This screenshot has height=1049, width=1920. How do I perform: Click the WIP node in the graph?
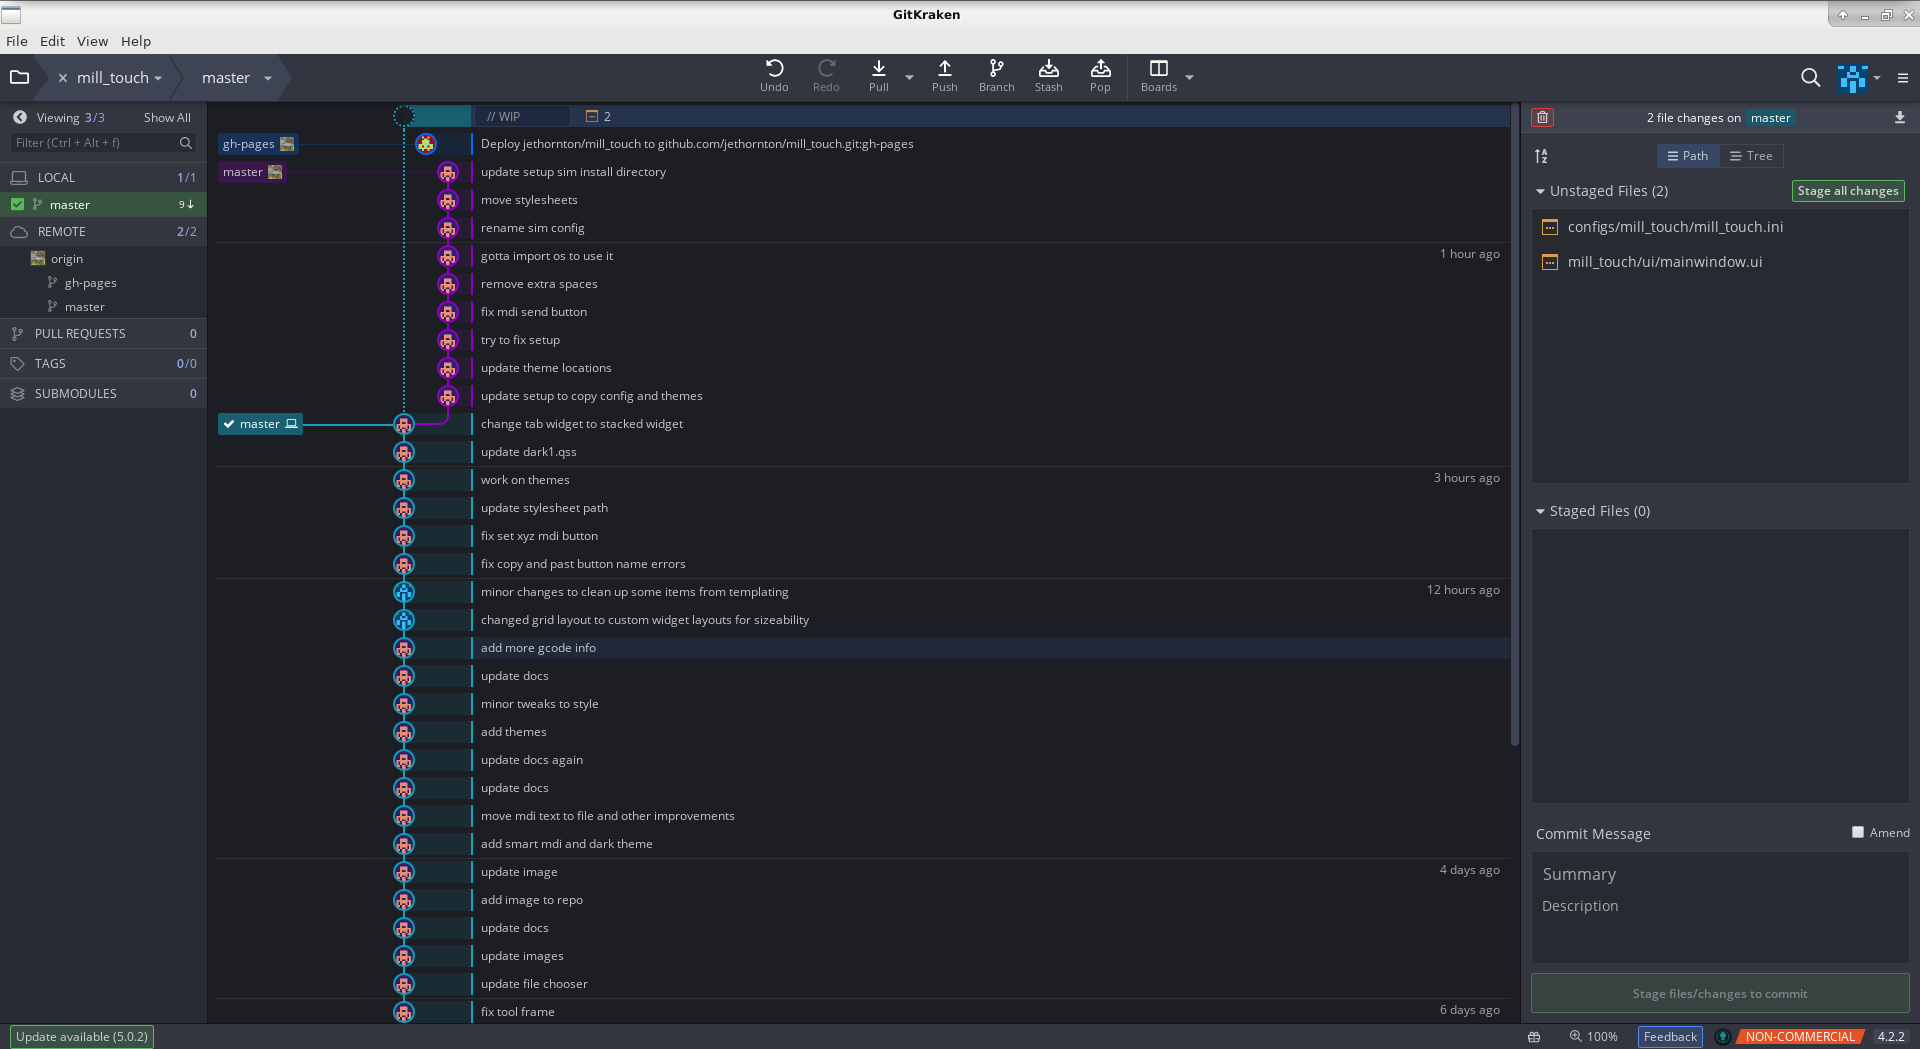(403, 116)
